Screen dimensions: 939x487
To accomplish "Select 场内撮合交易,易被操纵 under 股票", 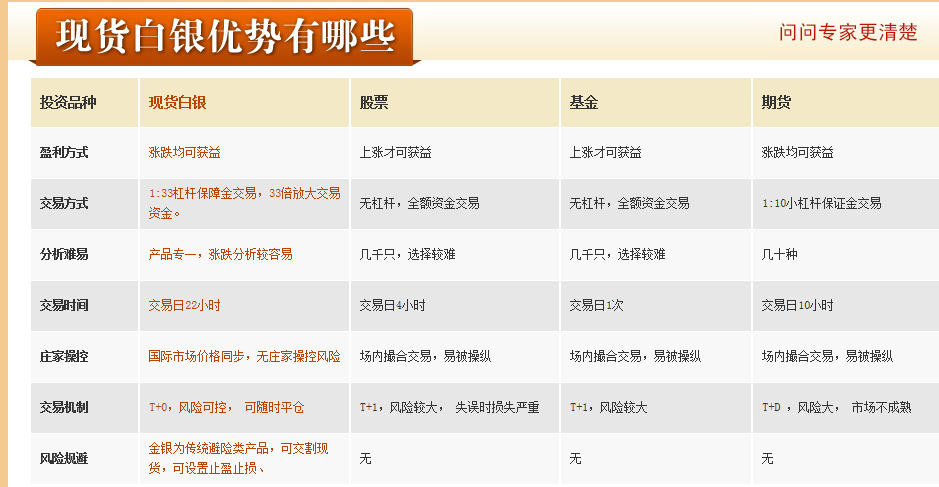I will click(425, 356).
